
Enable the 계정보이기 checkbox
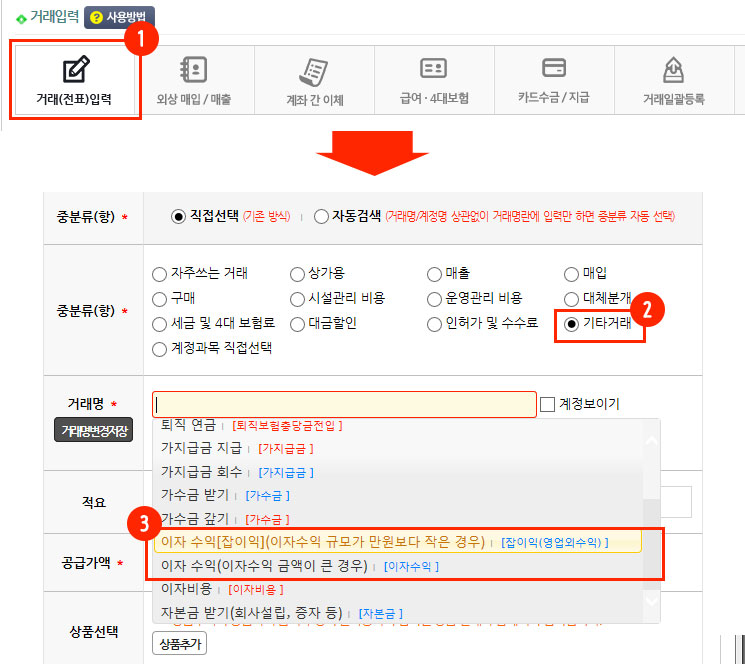(547, 404)
